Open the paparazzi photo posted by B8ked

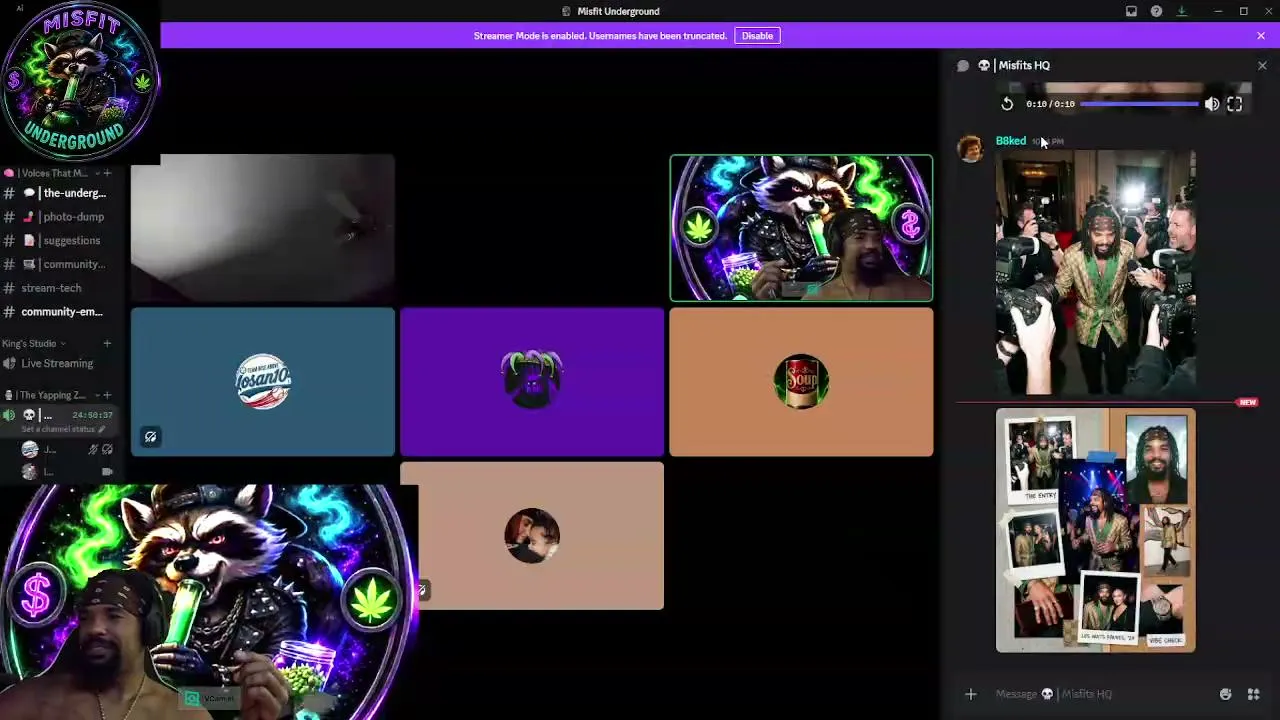(x=1096, y=272)
